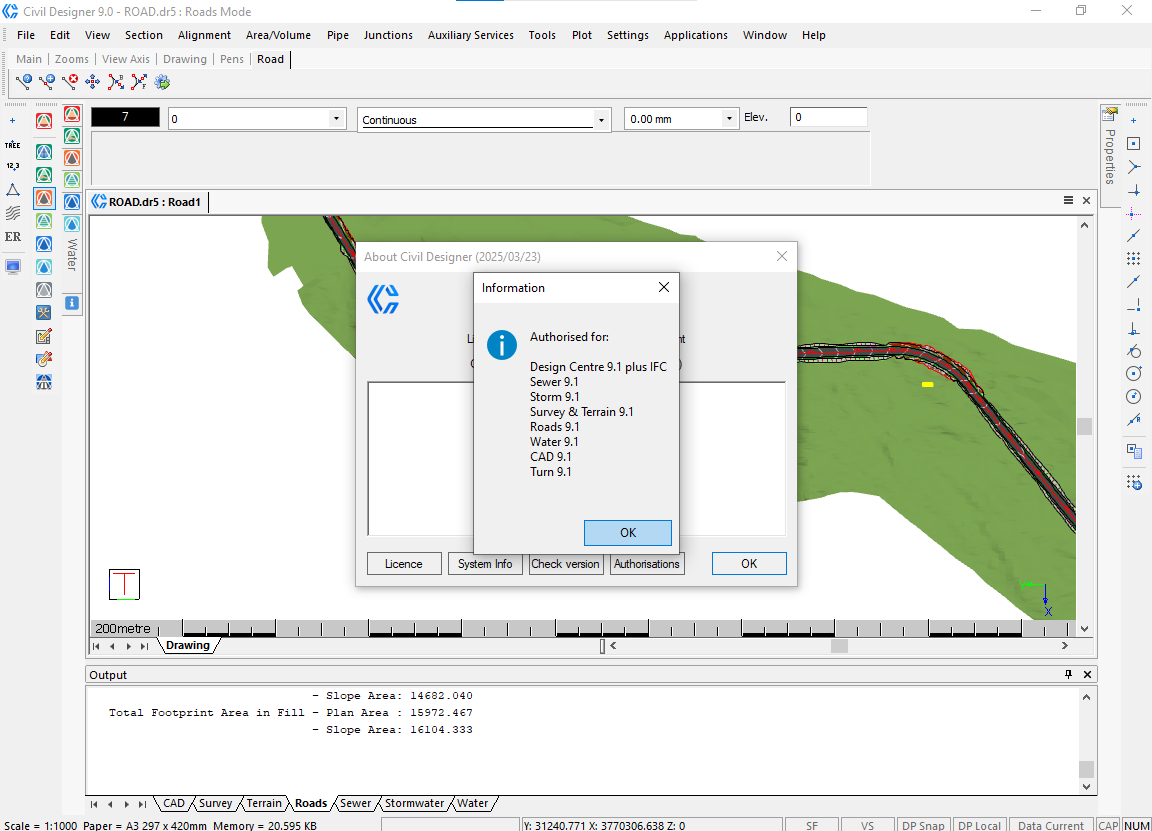The image size is (1152, 831).
Task: Select the perpendicular snap icon
Action: point(1134,328)
